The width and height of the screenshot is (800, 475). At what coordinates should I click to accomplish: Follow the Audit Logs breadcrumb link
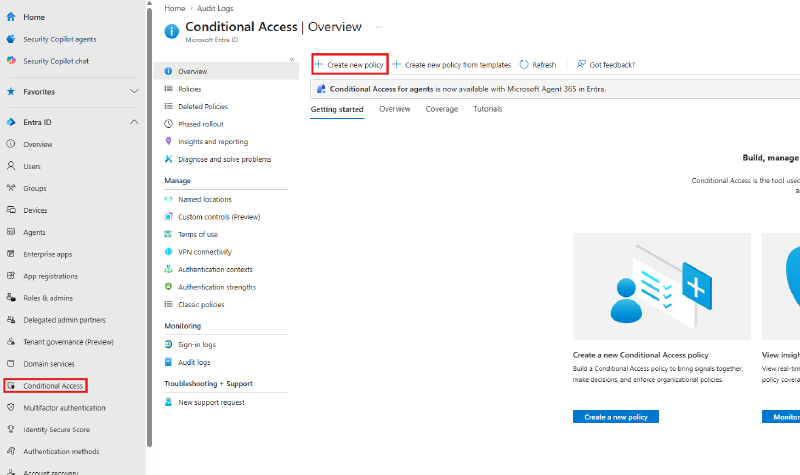coord(215,8)
